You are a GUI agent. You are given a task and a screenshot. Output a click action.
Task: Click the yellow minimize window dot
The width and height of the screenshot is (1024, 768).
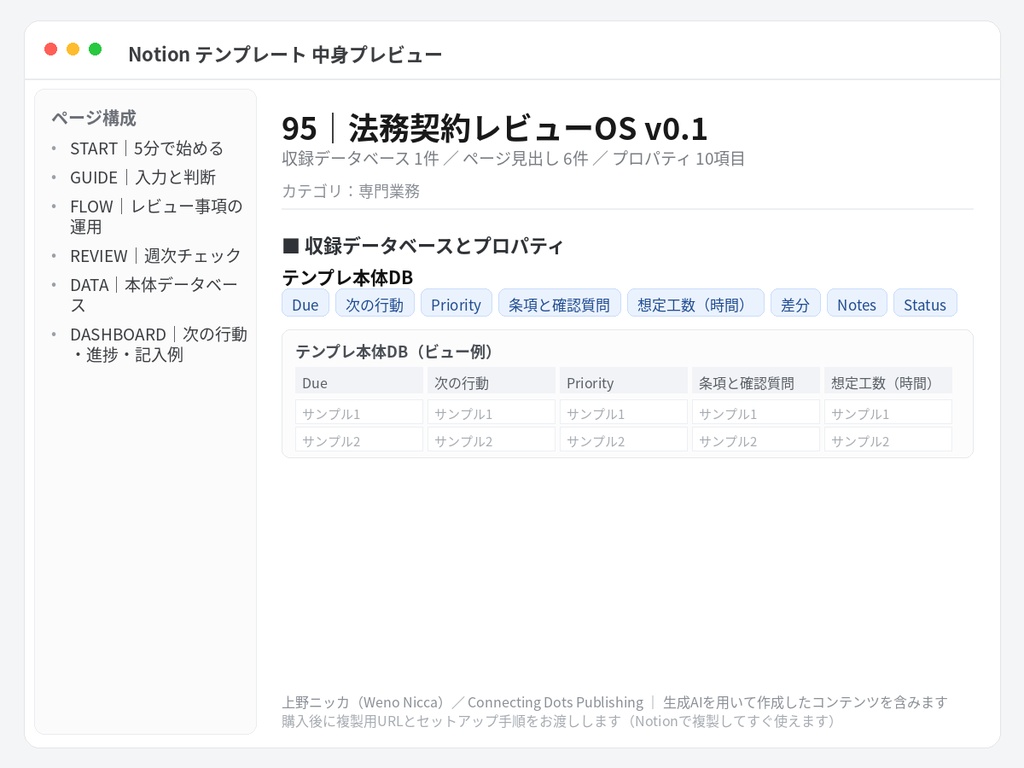pos(73,49)
